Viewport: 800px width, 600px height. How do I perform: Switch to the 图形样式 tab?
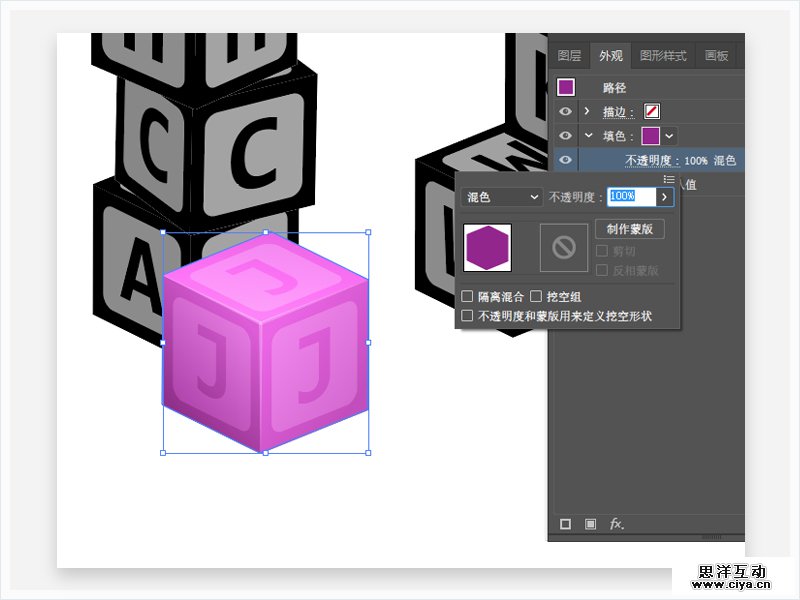(663, 56)
